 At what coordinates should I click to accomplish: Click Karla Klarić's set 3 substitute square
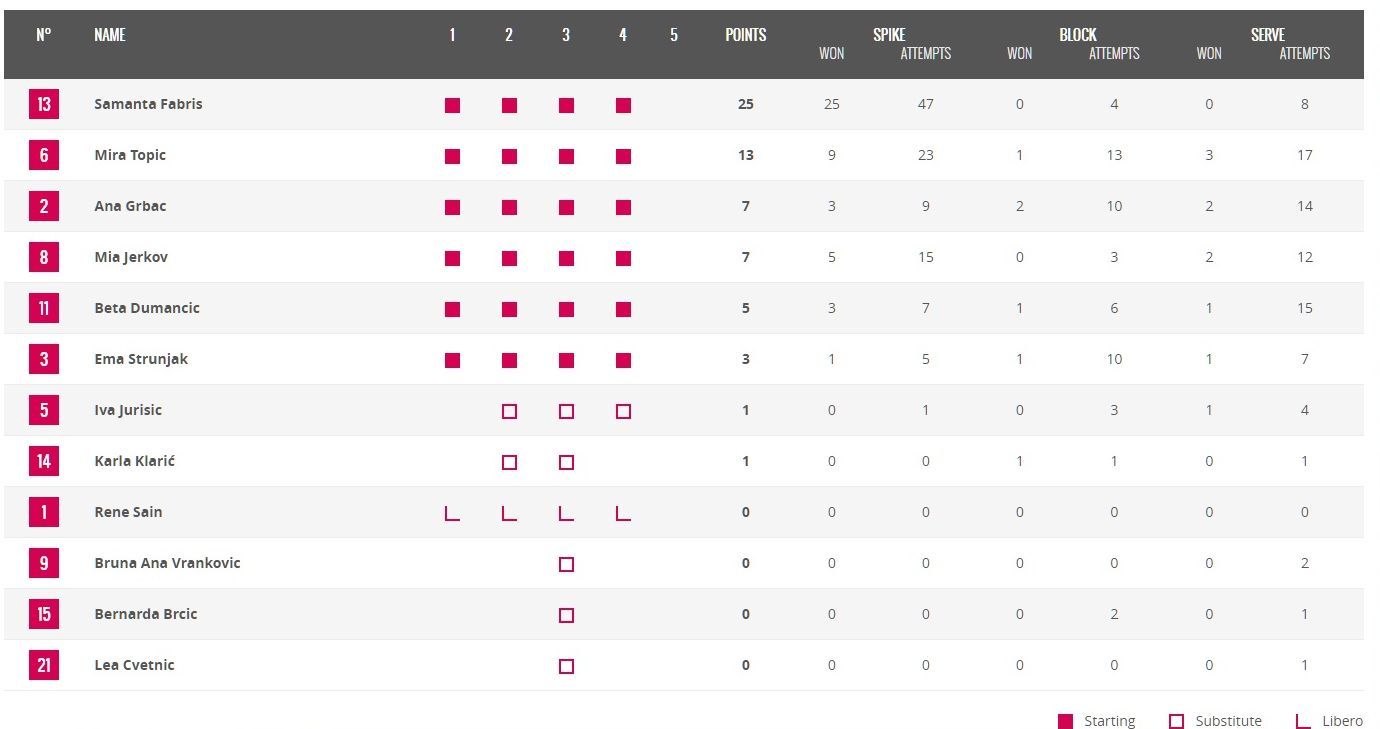click(566, 462)
